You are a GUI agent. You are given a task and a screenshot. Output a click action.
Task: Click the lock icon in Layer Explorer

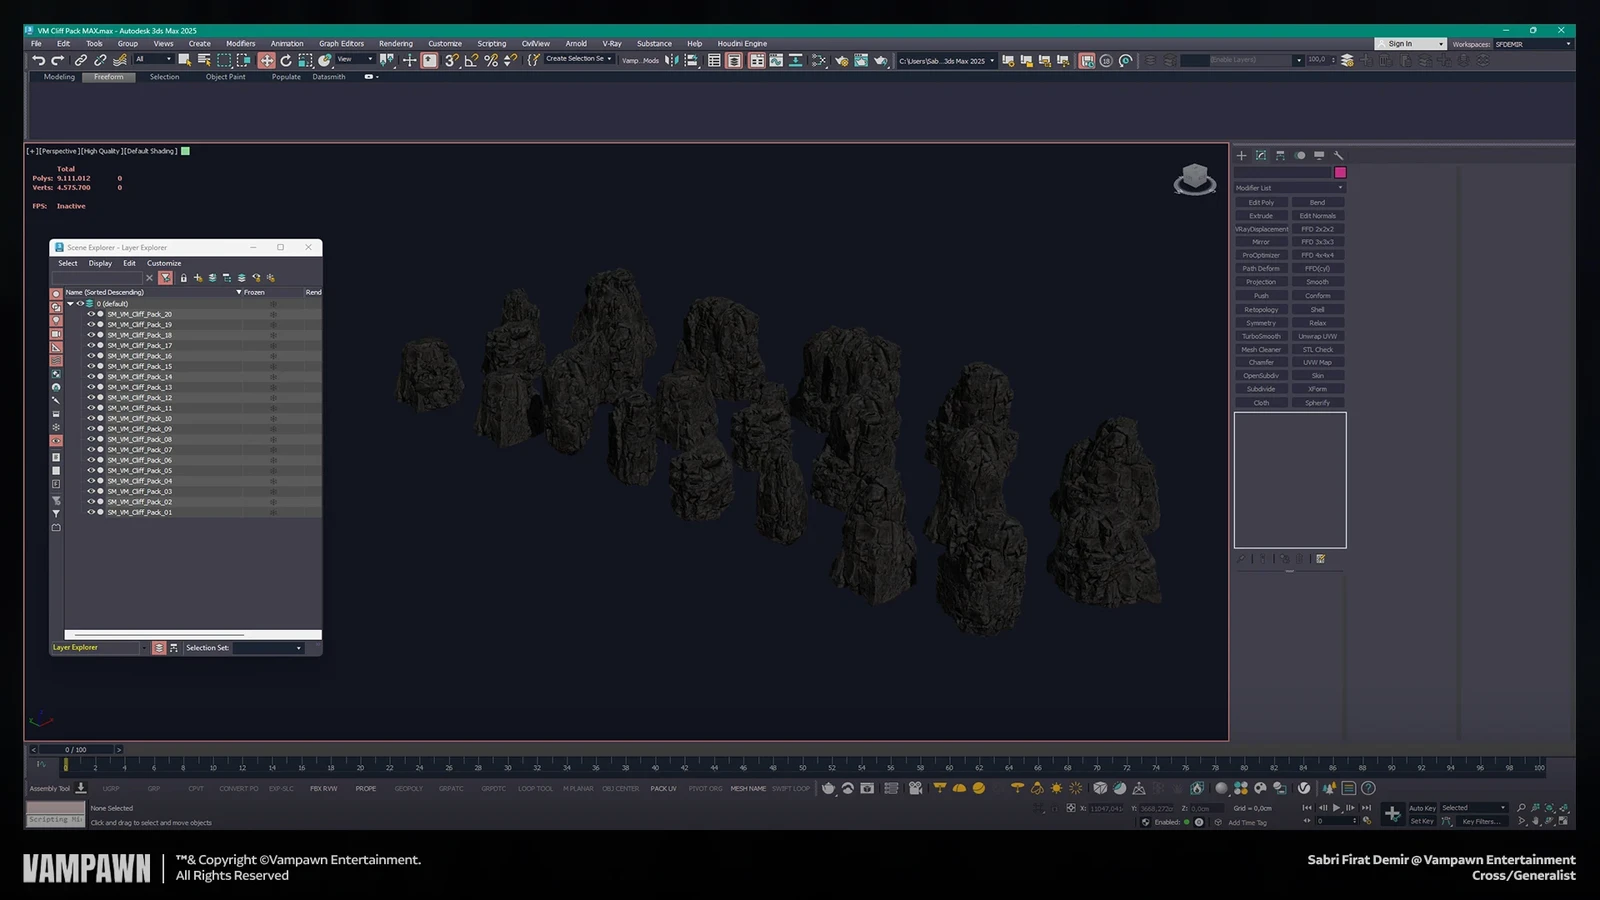(x=183, y=278)
